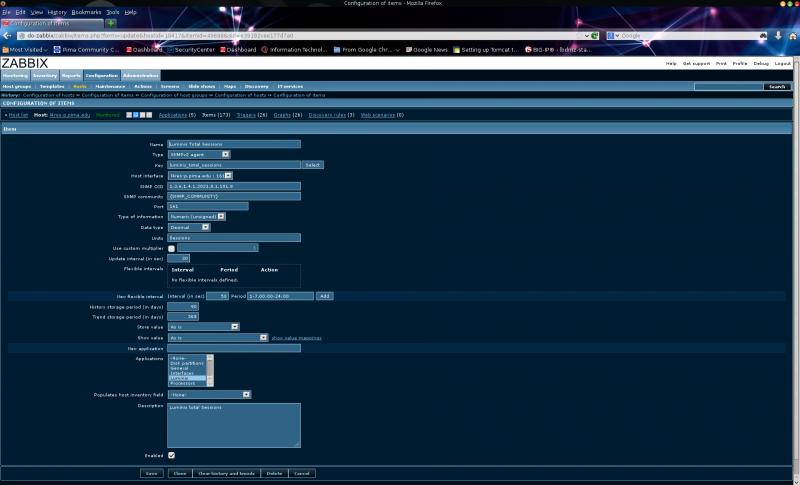Click the Applications list scrollbar
Image resolution: width=800 pixels, height=485 pixels.
tap(210, 371)
